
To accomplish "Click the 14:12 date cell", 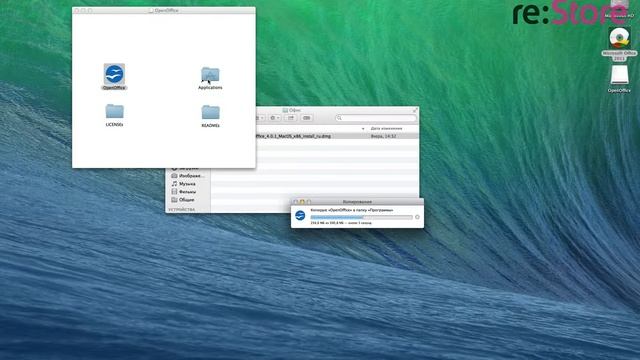I will tap(383, 136).
